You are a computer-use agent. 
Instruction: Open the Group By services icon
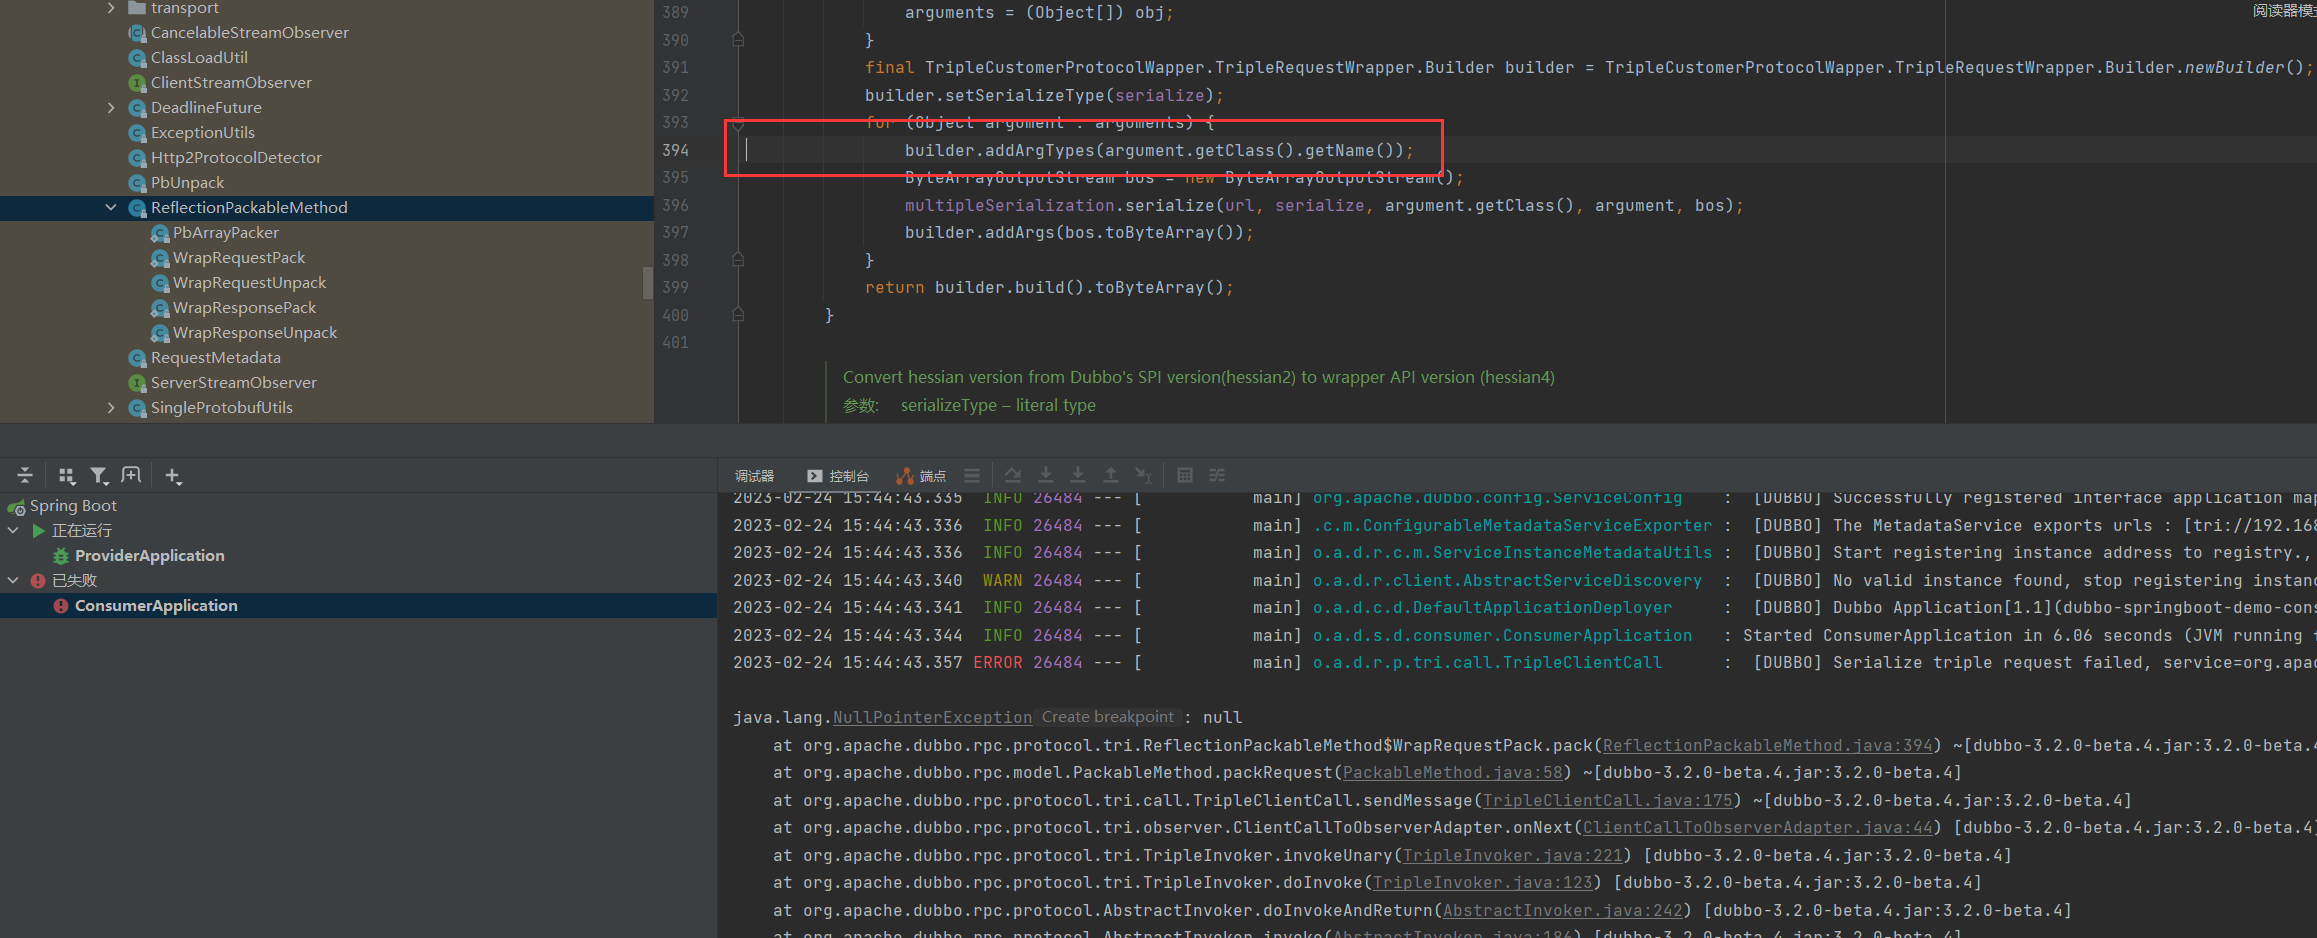(x=66, y=476)
